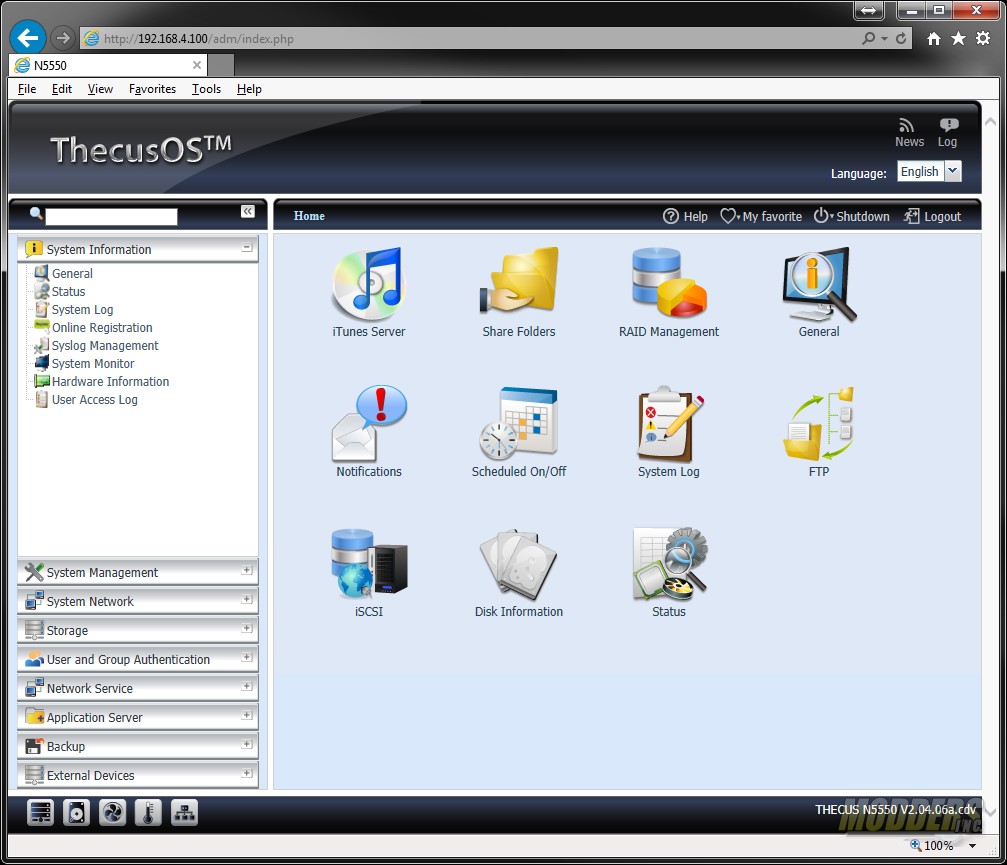The image size is (1007, 865).
Task: Open the iSCSI shortcut icon
Action: [x=369, y=564]
